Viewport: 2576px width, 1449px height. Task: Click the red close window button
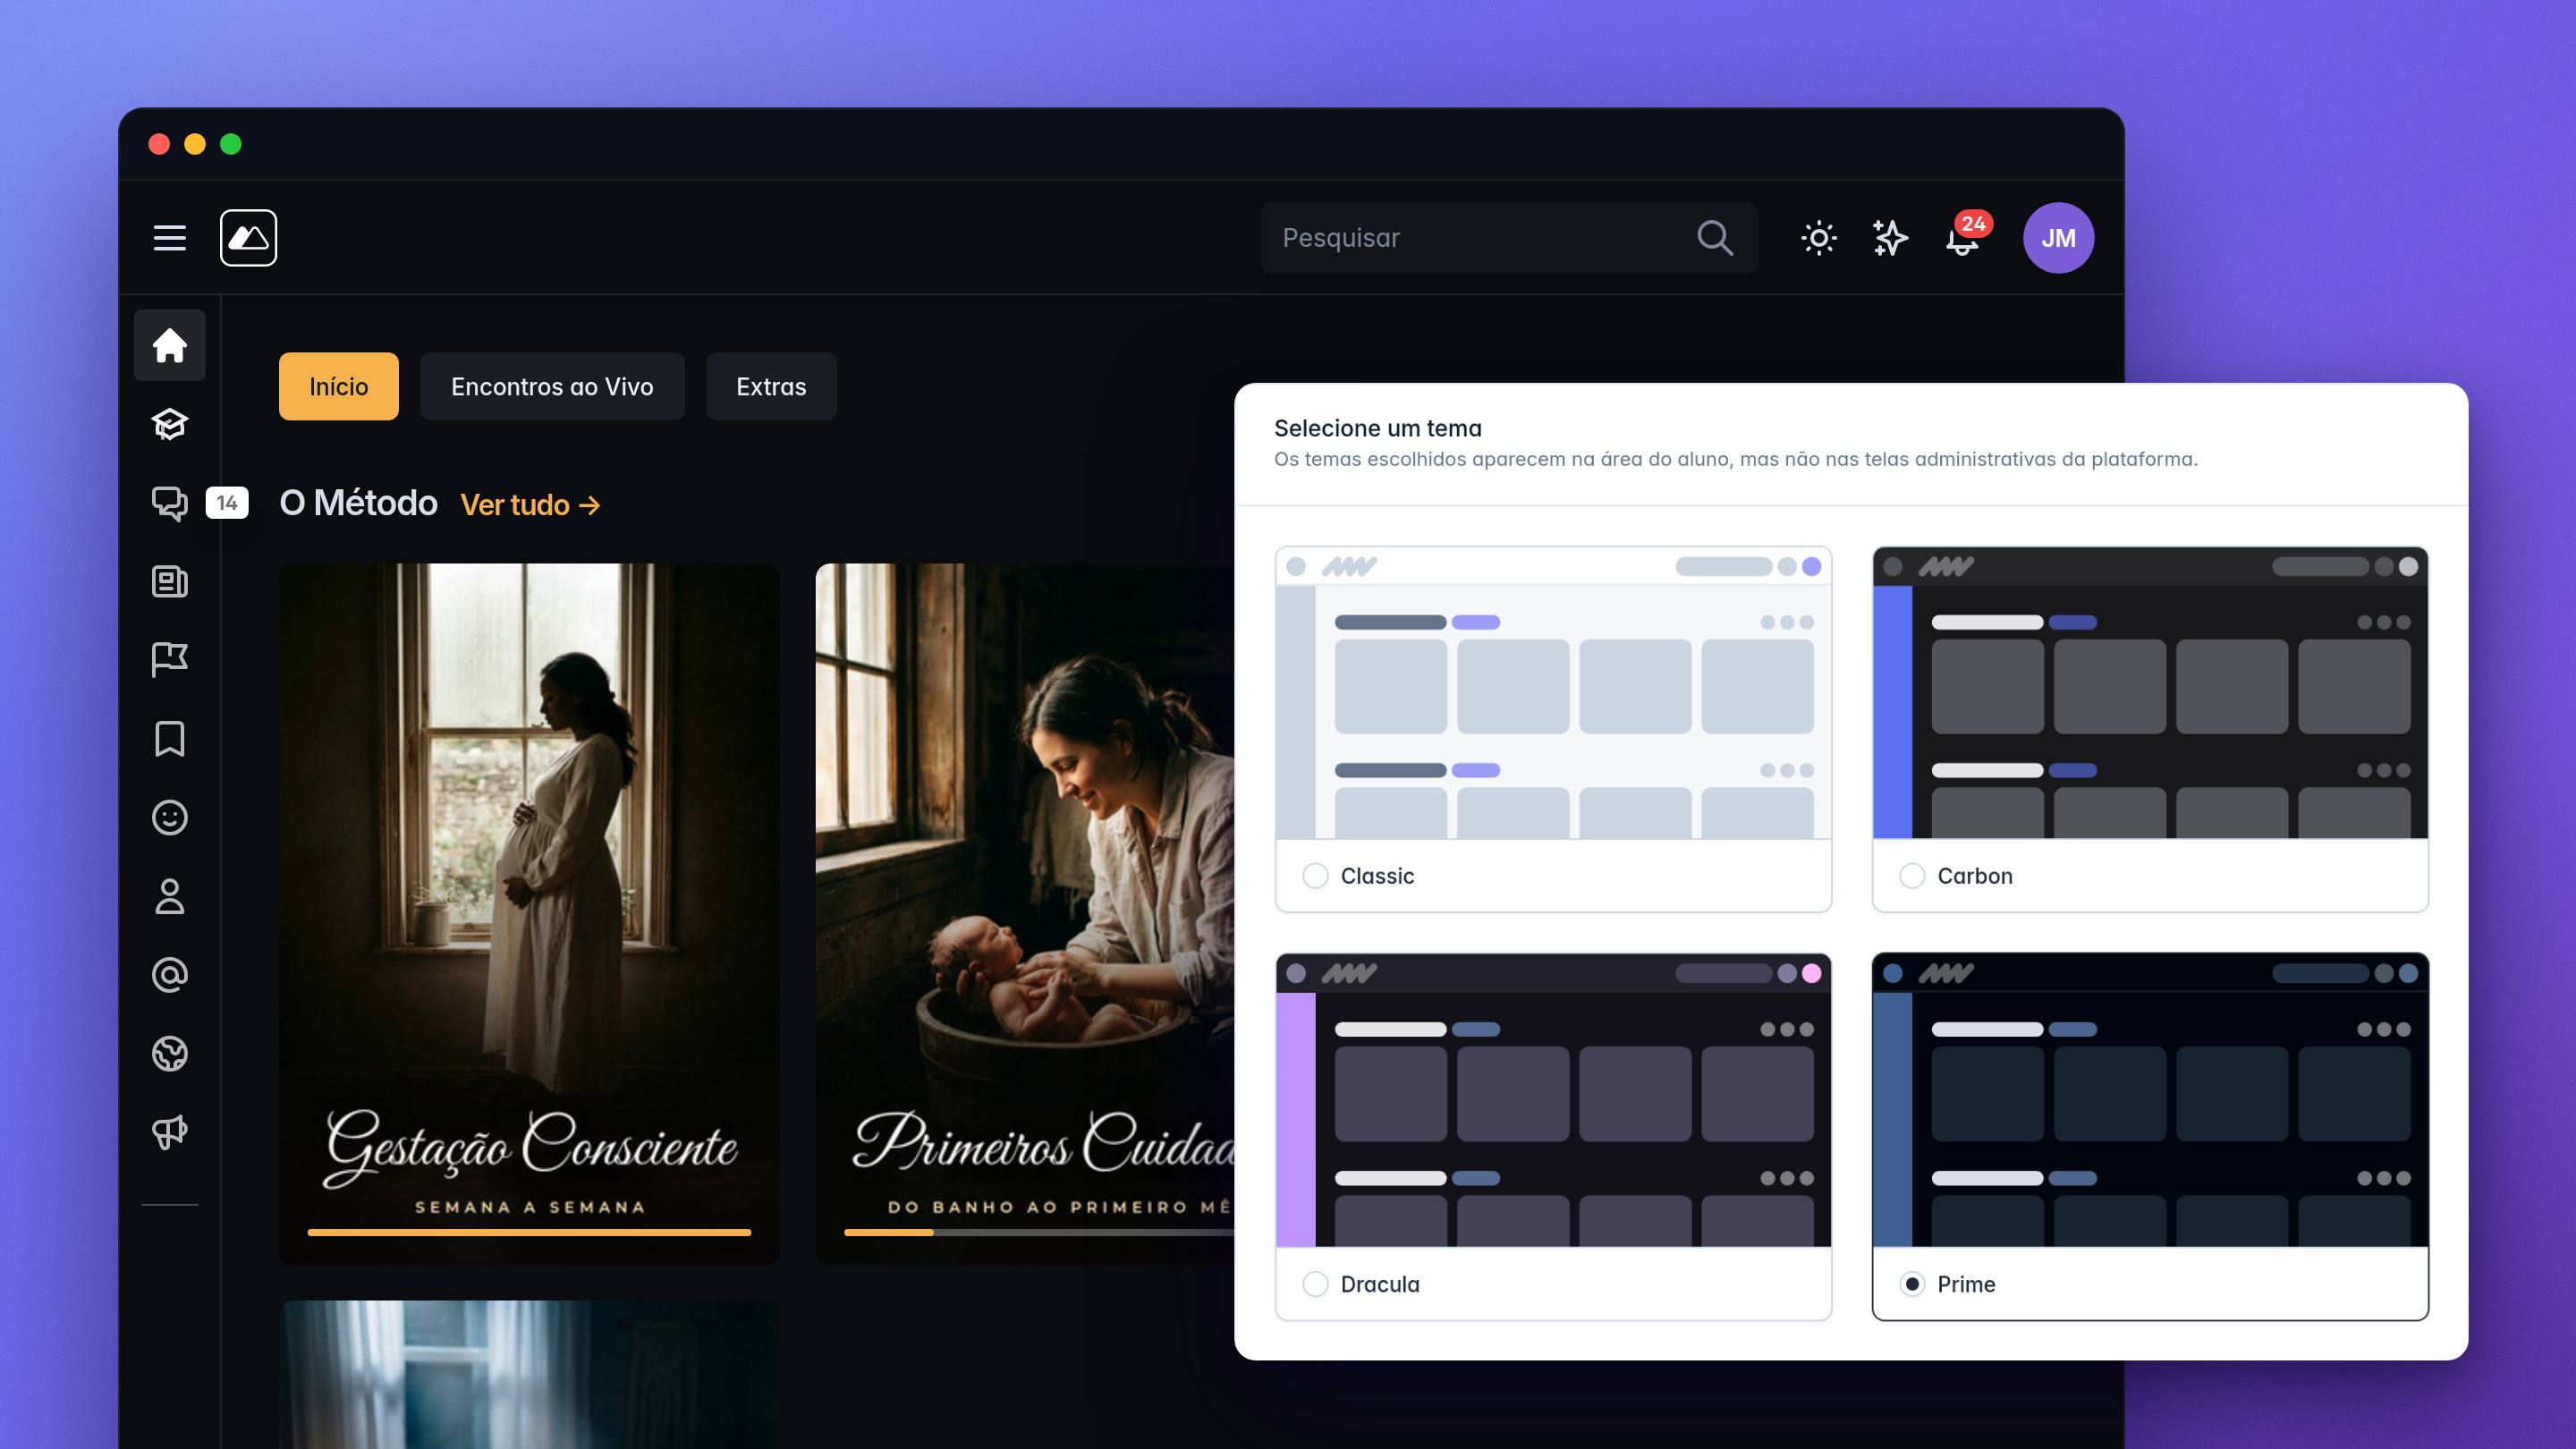[159, 144]
